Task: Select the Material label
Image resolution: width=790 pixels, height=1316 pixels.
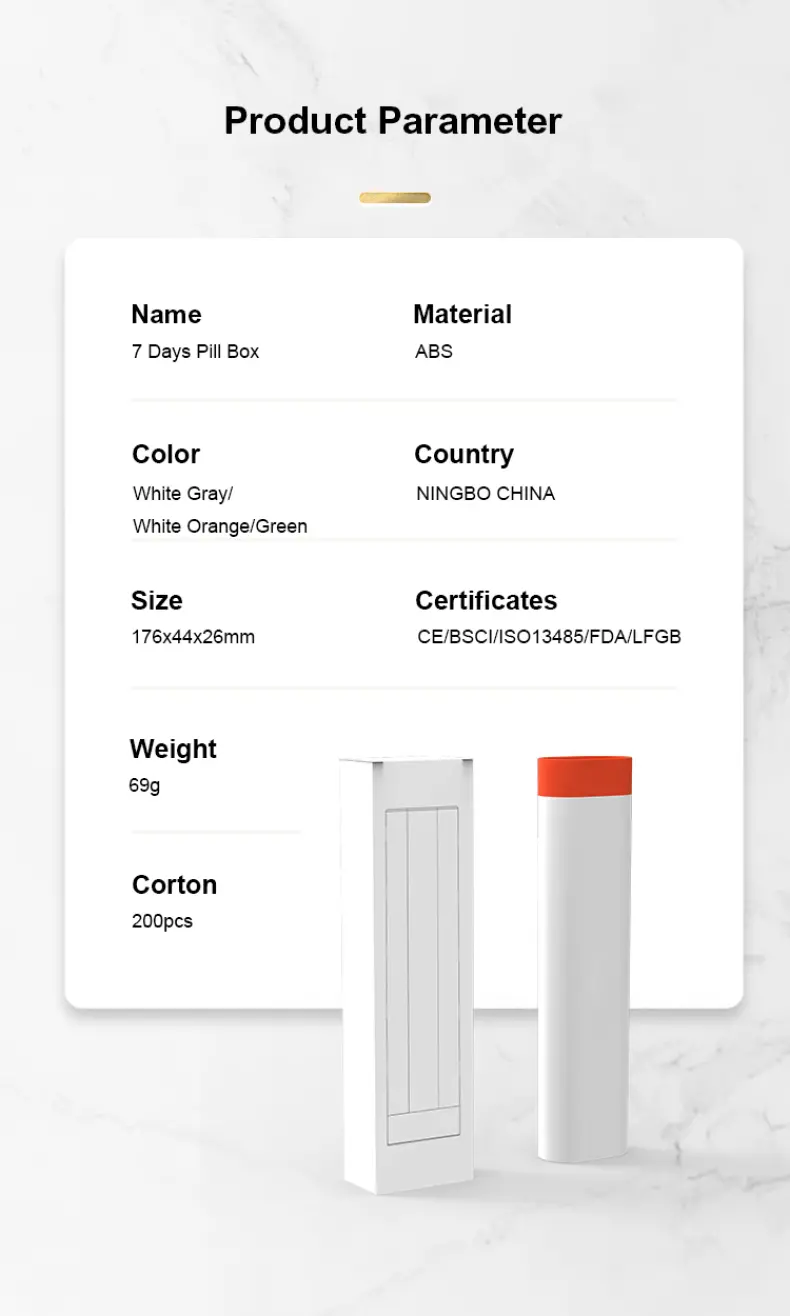Action: tap(462, 314)
